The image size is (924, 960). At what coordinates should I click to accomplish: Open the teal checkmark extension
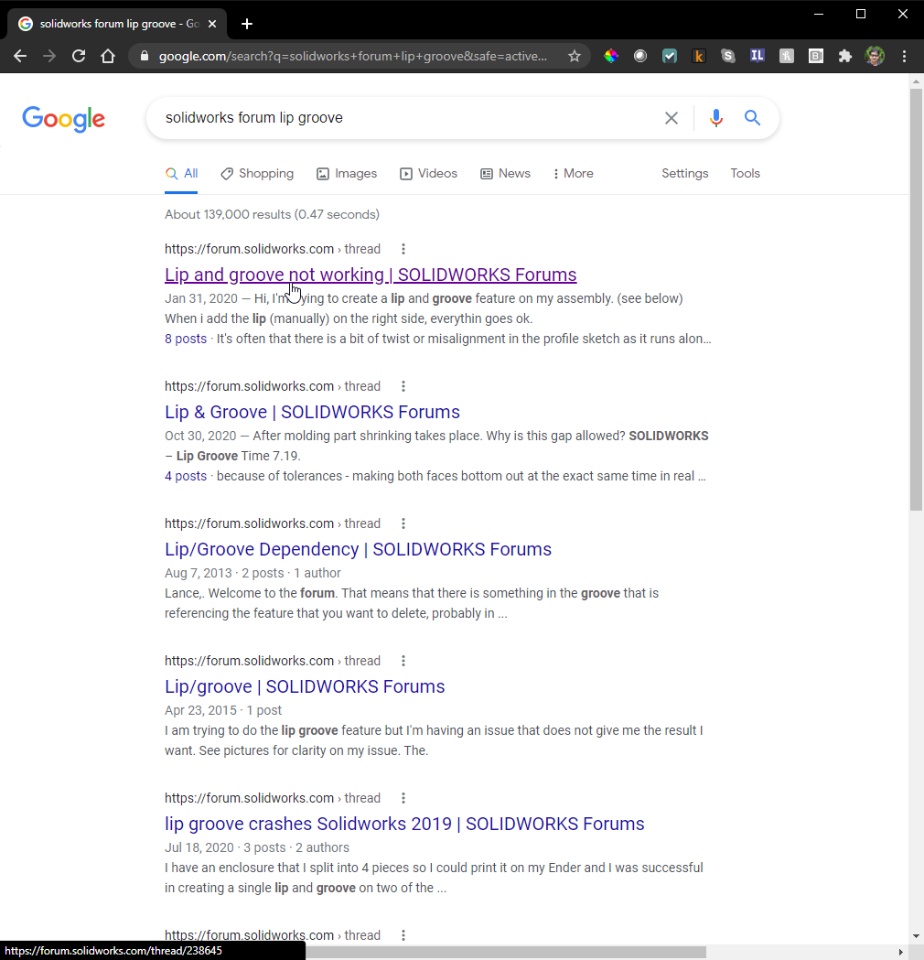[x=669, y=56]
